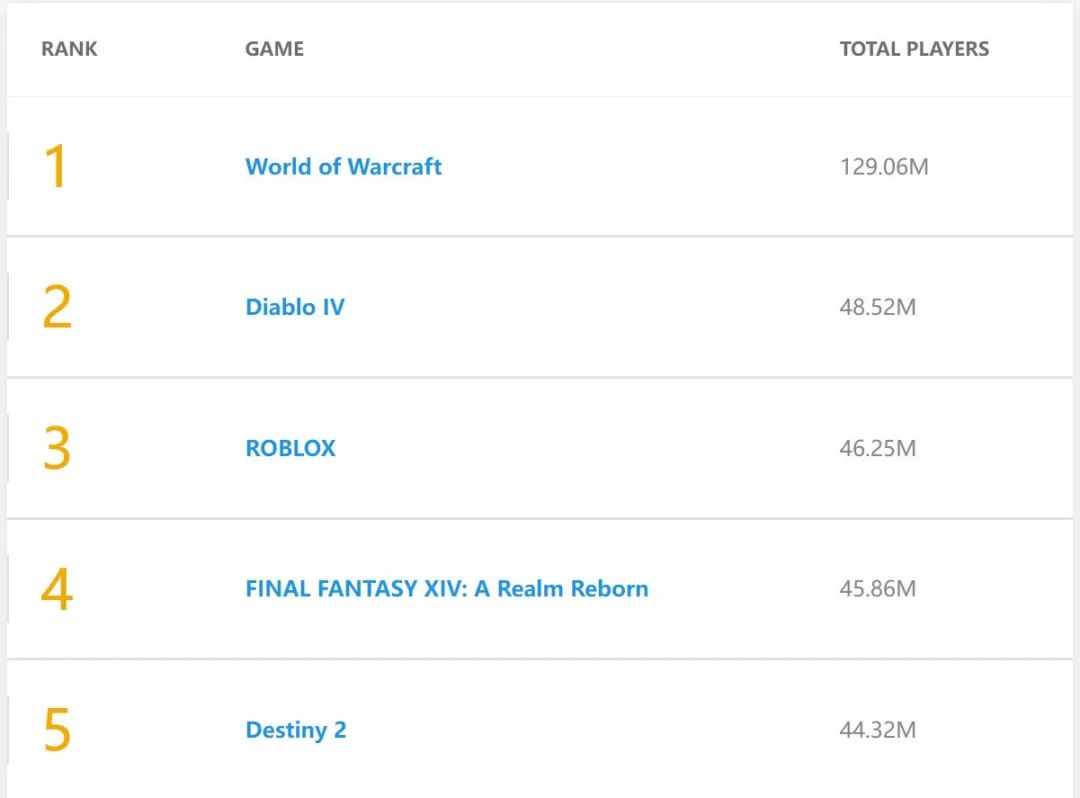This screenshot has width=1080, height=798.
Task: Click the GAME column header
Action: point(274,49)
